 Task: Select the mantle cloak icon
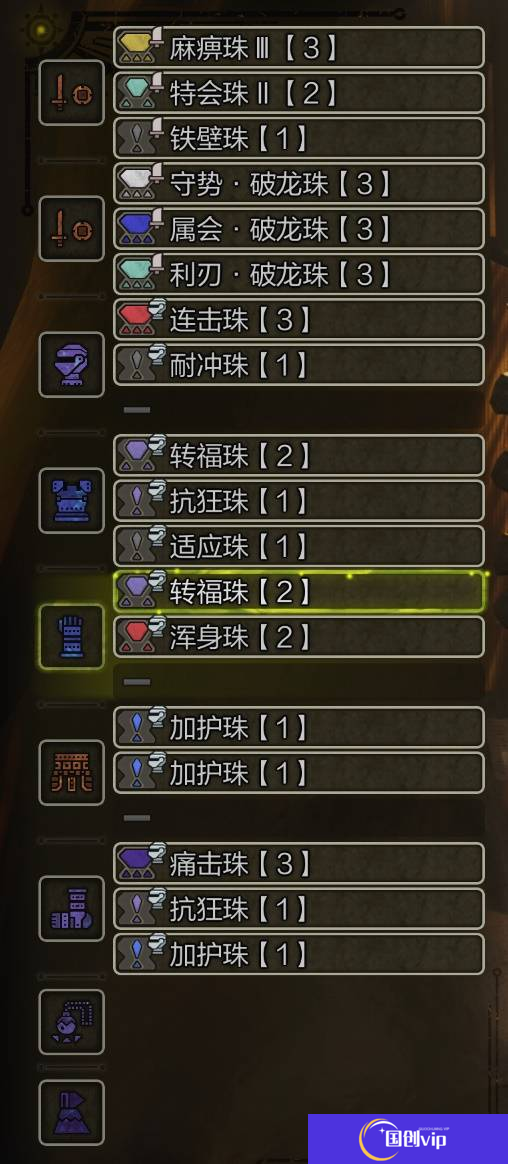[x=71, y=1112]
